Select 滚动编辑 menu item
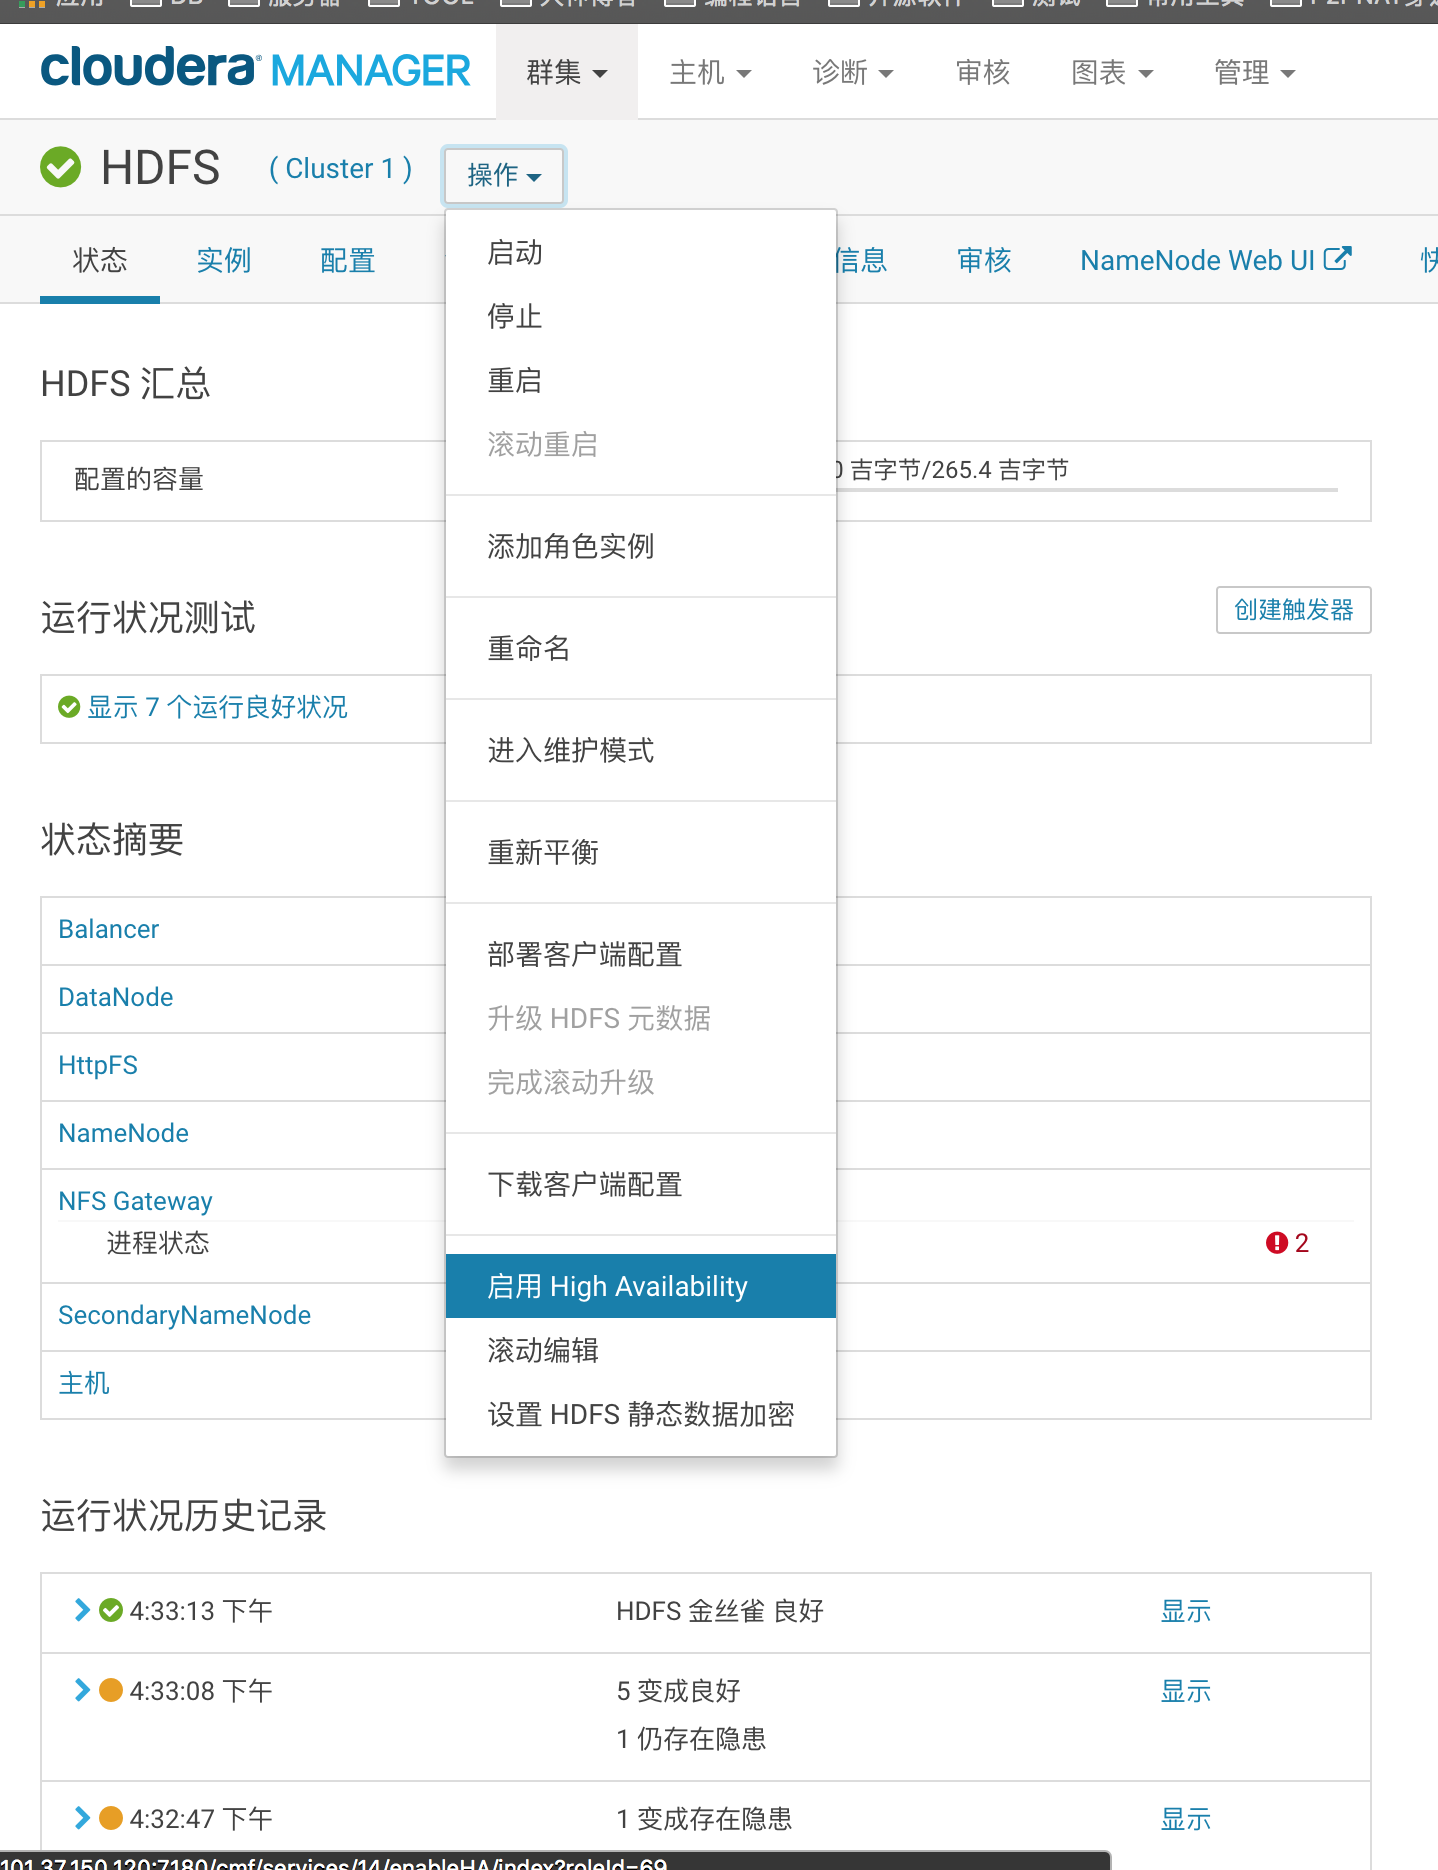 [x=641, y=1350]
